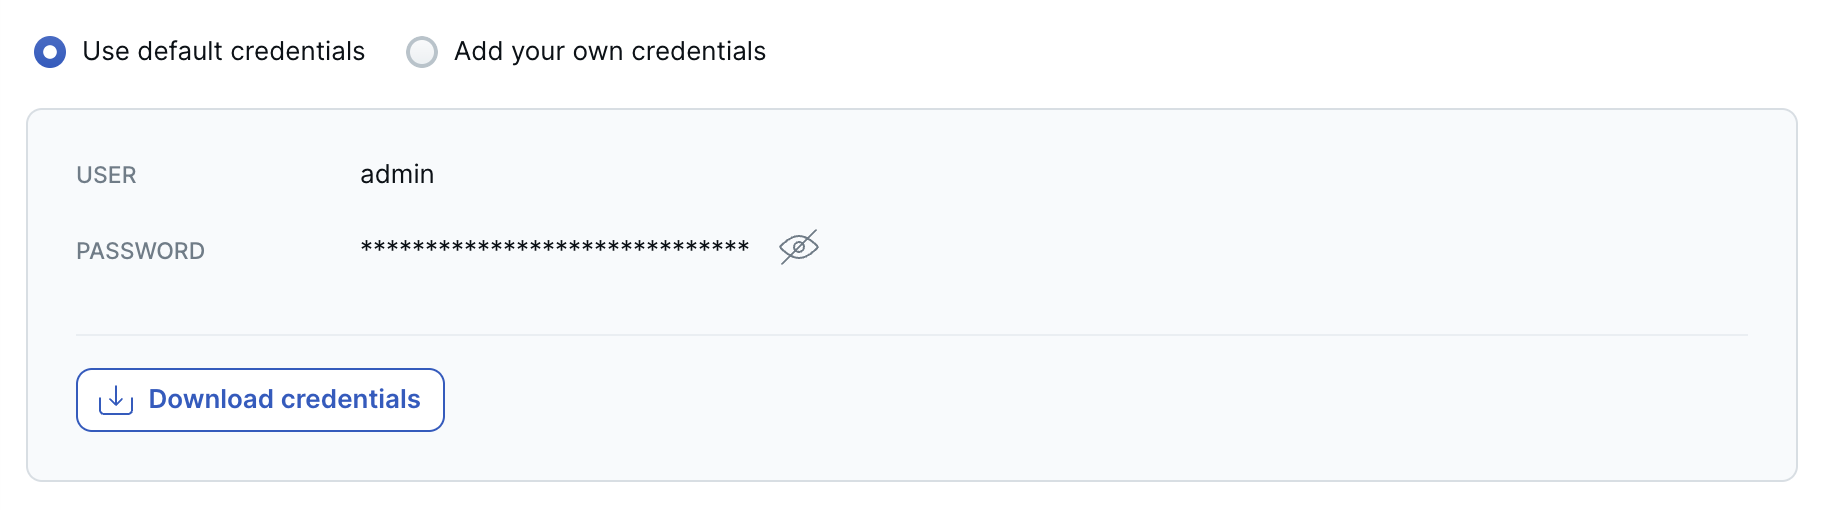Click the PASSWORD field label
Screen dimensions: 1824x510
pos(140,251)
